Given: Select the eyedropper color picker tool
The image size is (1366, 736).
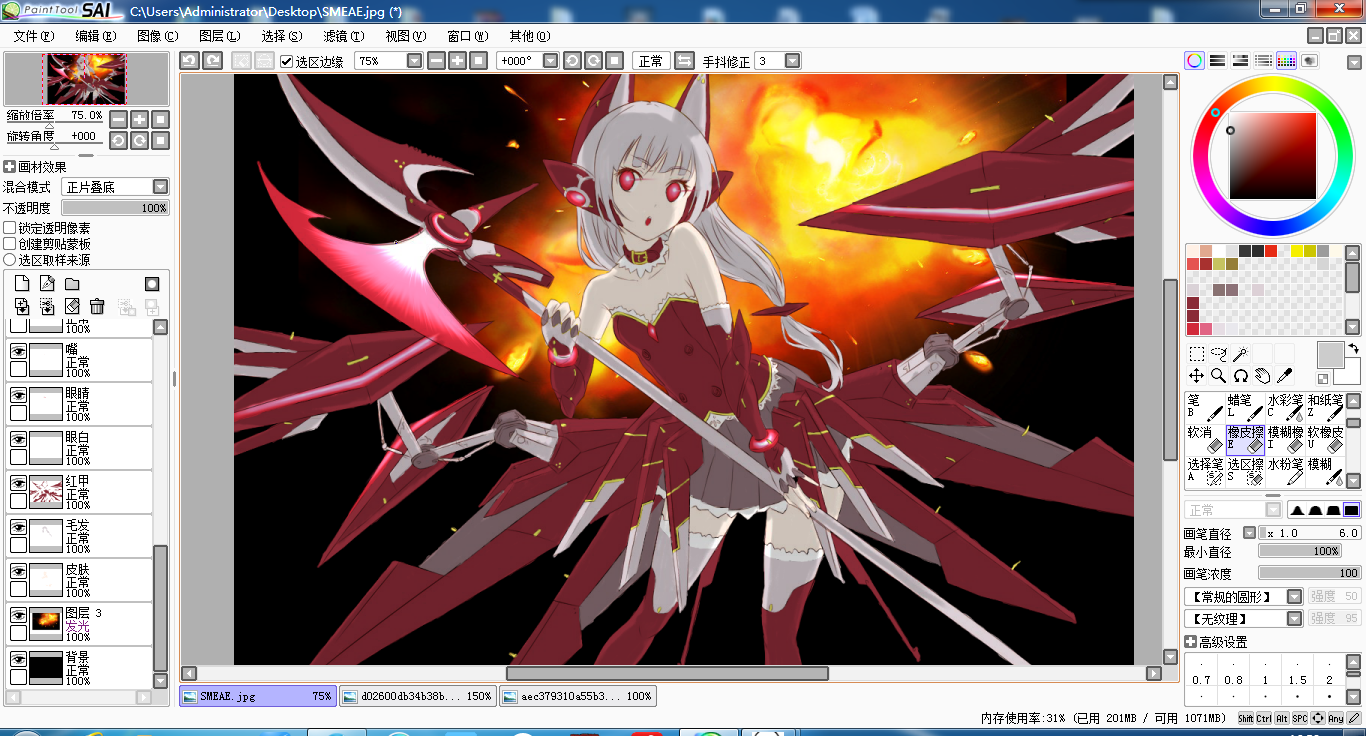Looking at the screenshot, I should click(x=1285, y=376).
